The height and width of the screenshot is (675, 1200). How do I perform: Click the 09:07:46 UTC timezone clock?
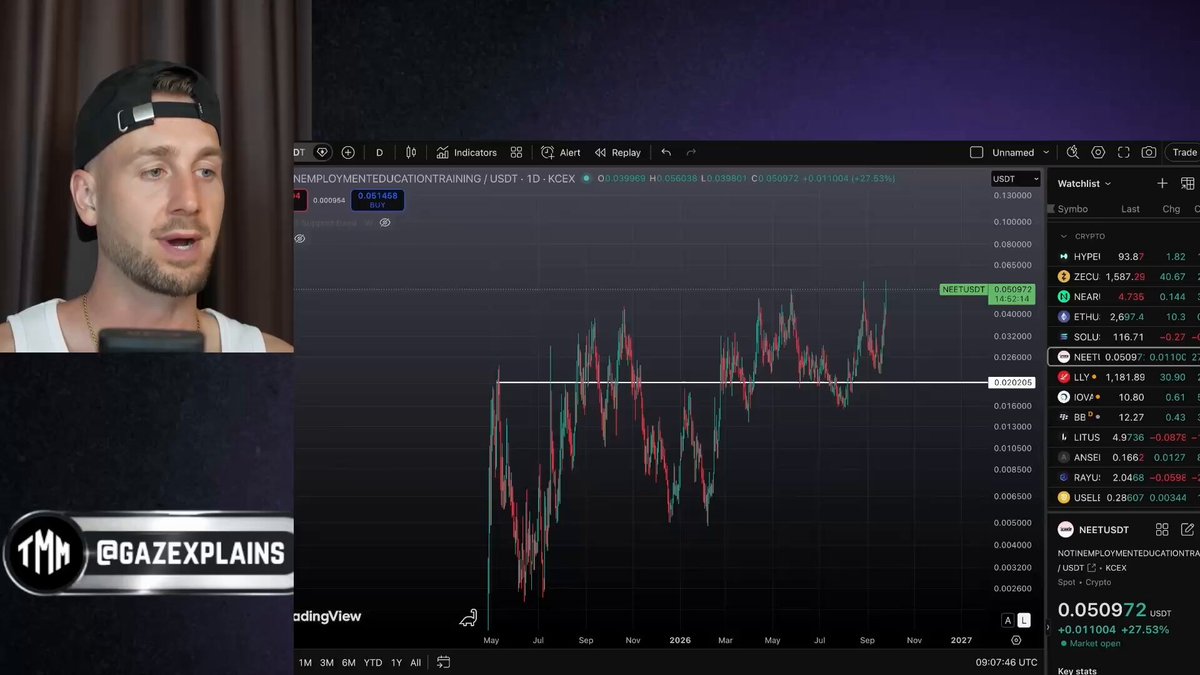click(x=1006, y=662)
